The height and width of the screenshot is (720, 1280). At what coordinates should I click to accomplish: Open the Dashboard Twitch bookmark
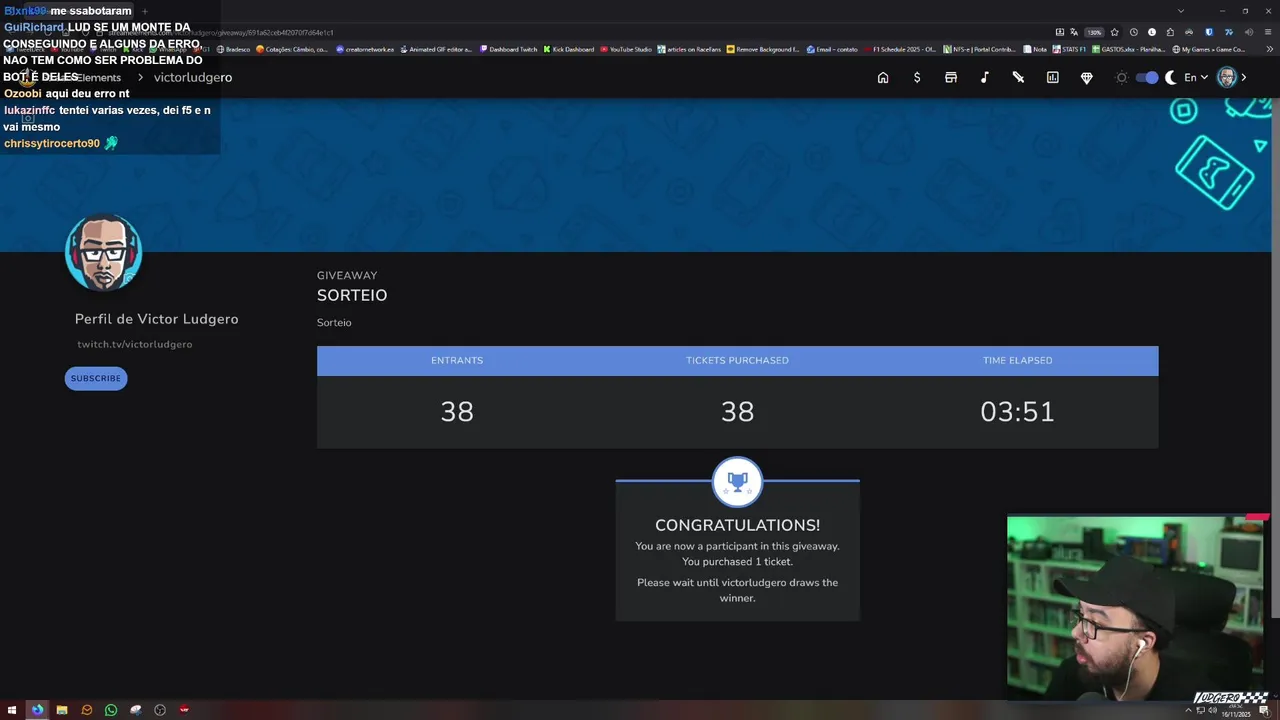[508, 49]
